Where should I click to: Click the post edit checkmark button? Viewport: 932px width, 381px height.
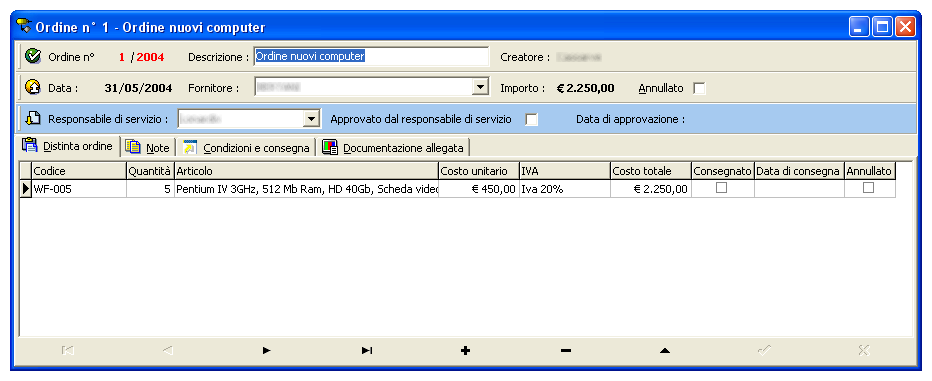click(x=764, y=351)
